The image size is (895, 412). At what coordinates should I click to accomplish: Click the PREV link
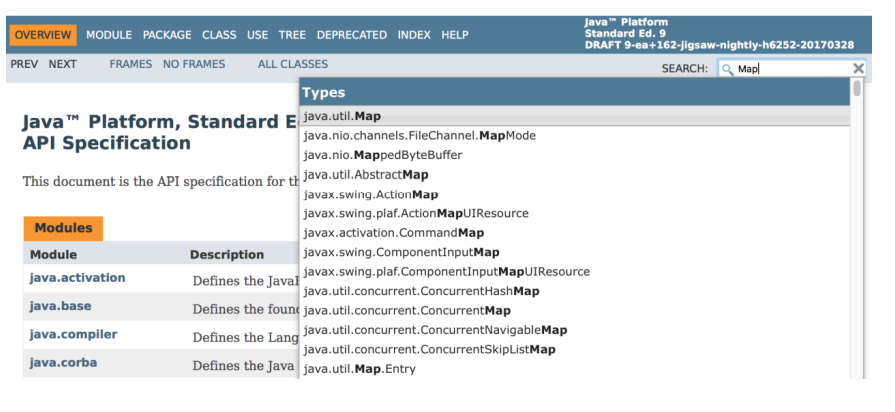tap(24, 64)
